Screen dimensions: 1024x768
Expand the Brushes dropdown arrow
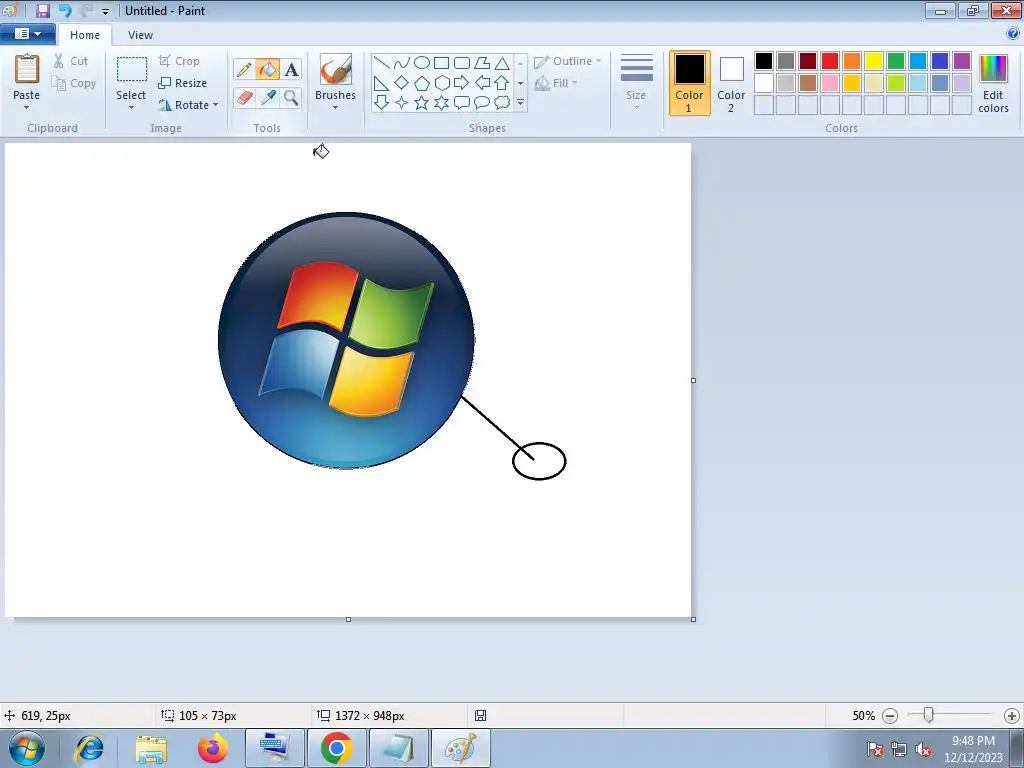(336, 108)
